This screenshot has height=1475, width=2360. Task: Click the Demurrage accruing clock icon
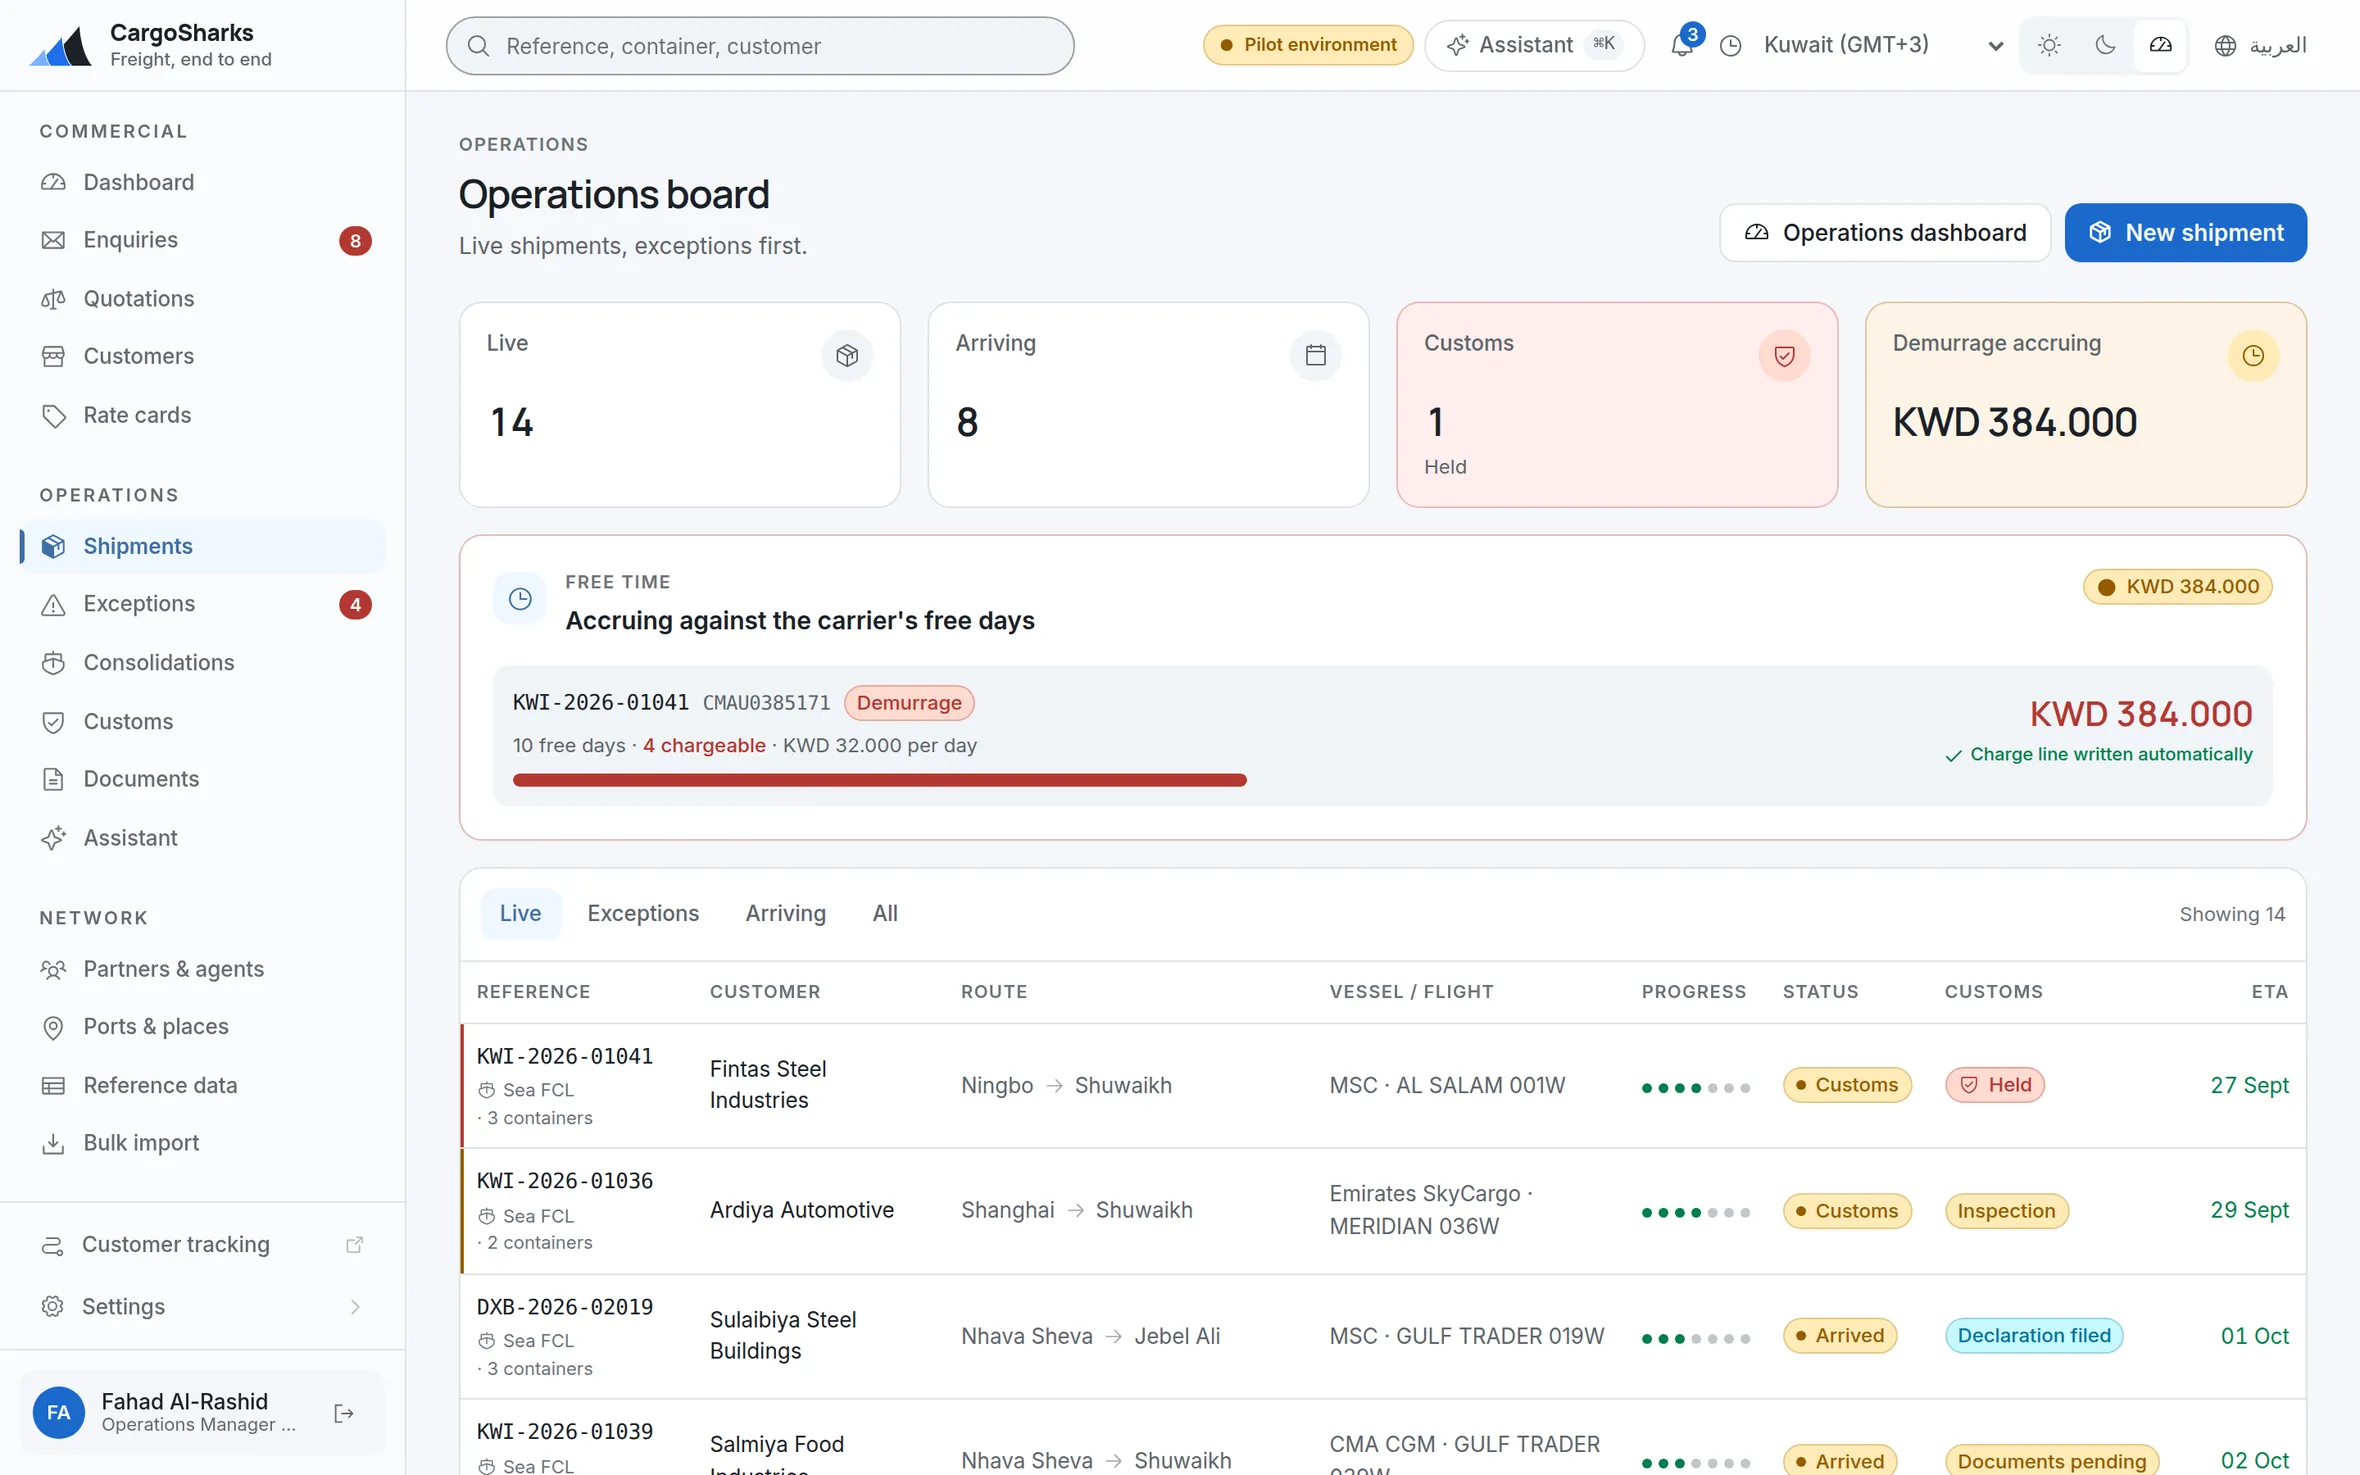click(2253, 356)
